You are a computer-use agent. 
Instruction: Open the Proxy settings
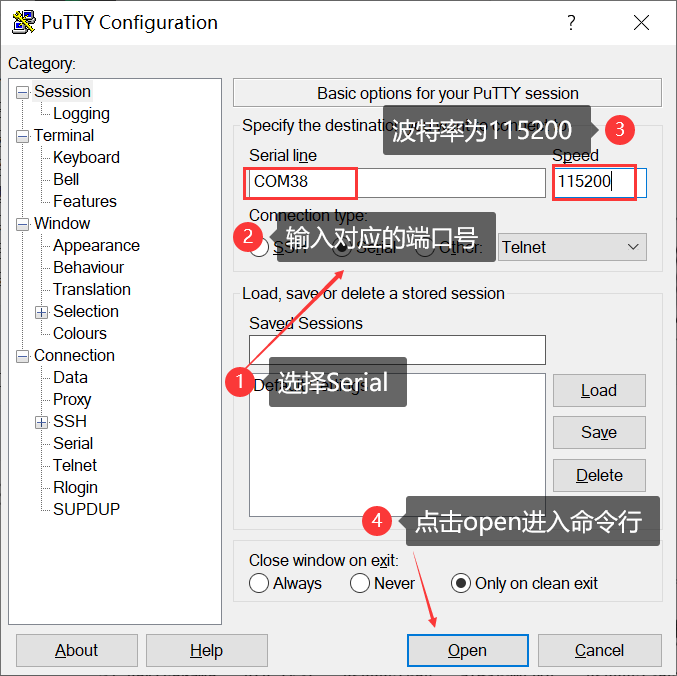(72, 400)
